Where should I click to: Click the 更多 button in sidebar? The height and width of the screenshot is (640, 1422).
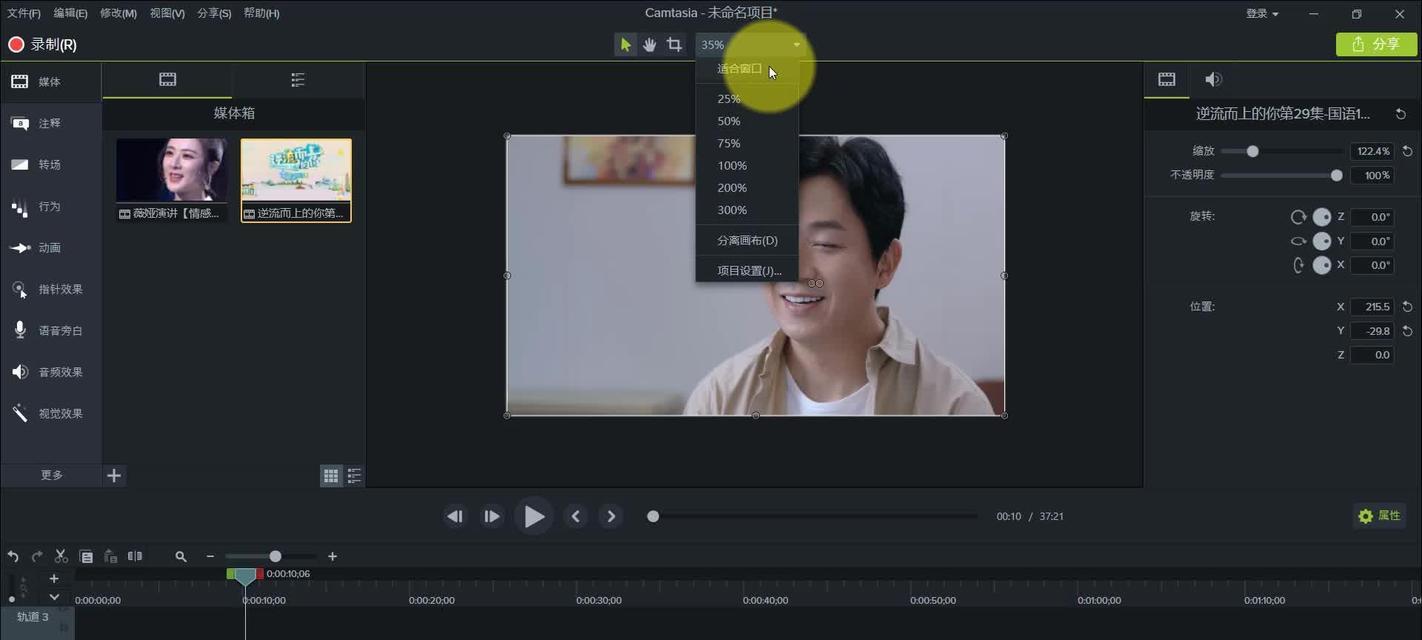coord(51,475)
